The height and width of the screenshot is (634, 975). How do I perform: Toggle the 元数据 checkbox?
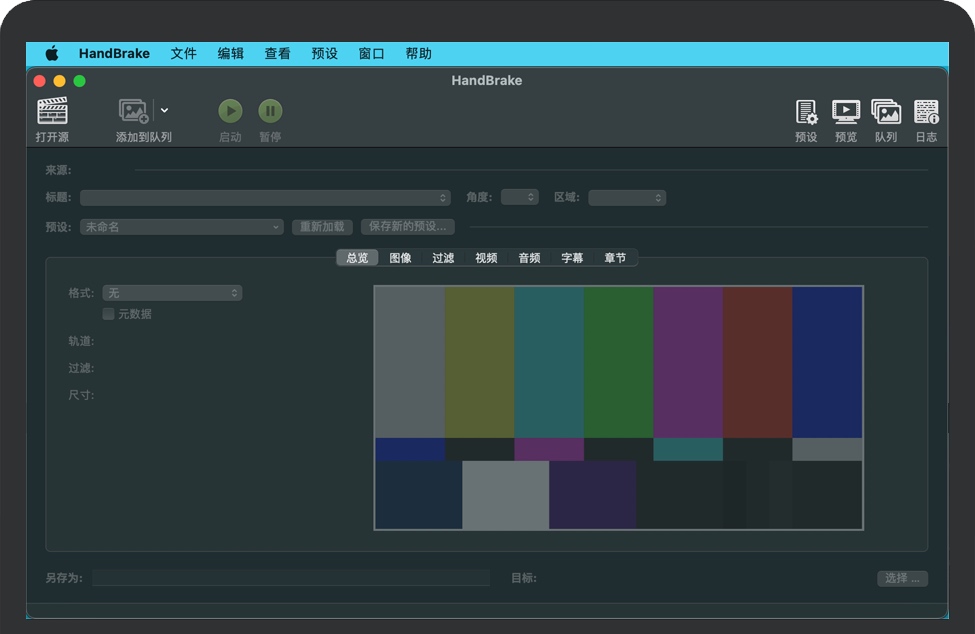(108, 314)
